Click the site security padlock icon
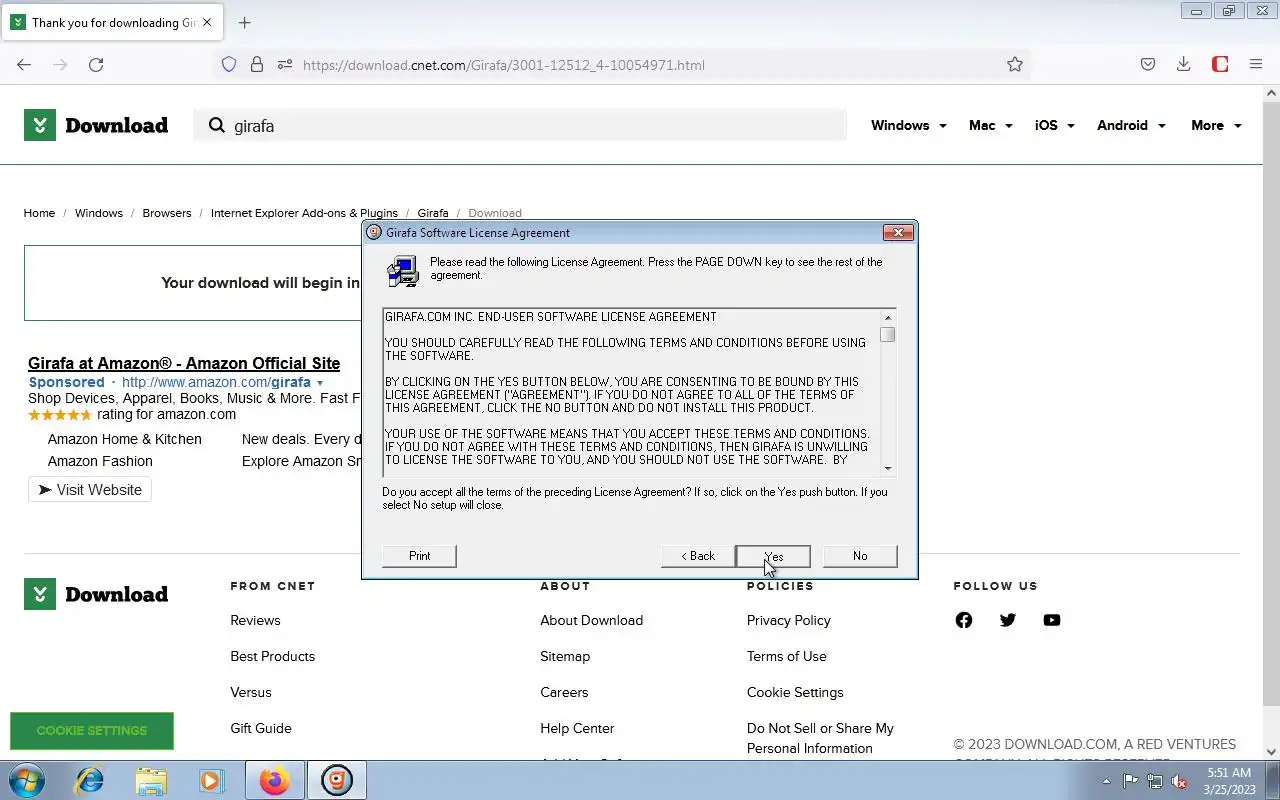Viewport: 1280px width, 800px height. [x=257, y=64]
